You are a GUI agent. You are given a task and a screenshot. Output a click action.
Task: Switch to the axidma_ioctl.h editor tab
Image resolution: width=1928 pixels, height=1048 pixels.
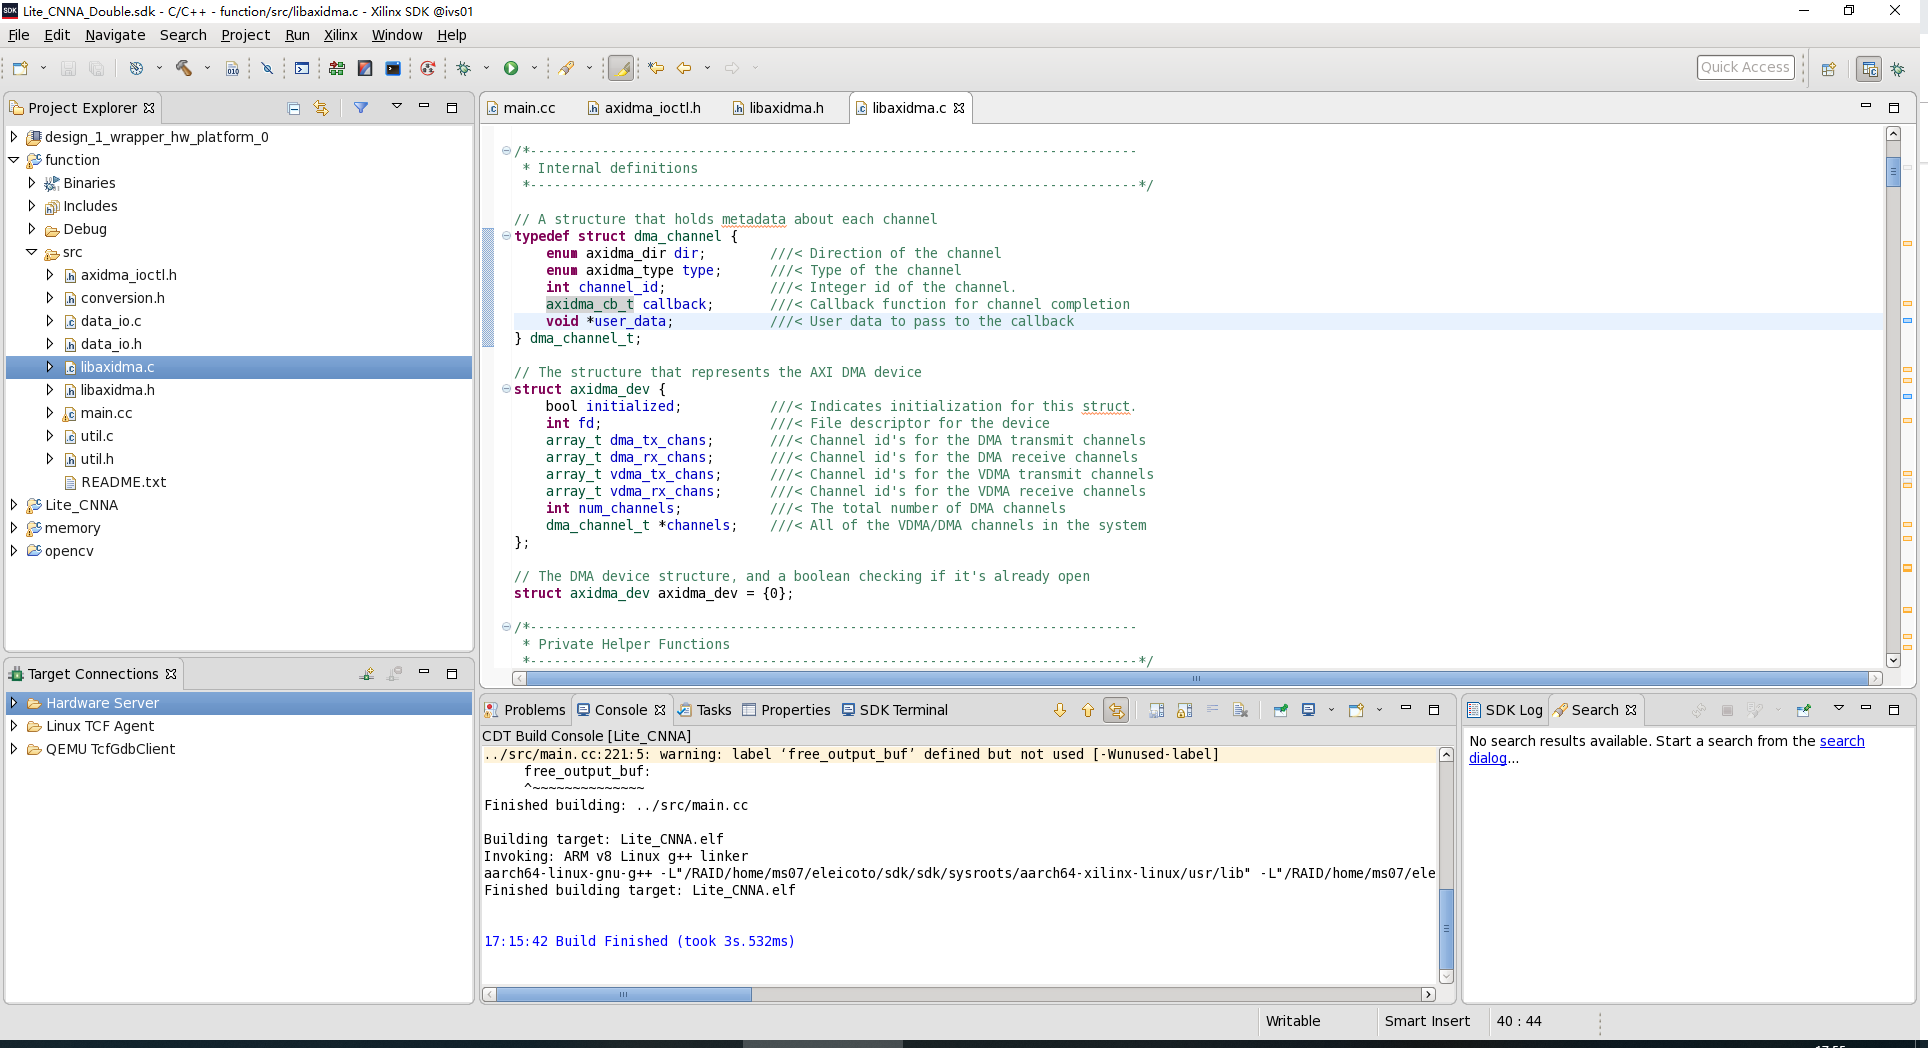653,108
